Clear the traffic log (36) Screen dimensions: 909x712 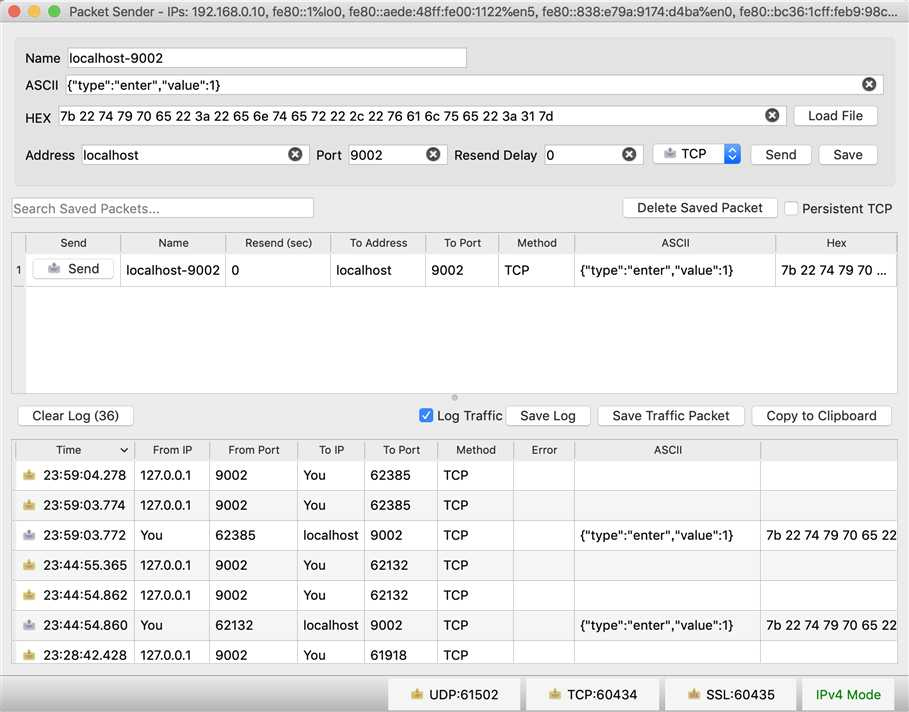click(75, 416)
